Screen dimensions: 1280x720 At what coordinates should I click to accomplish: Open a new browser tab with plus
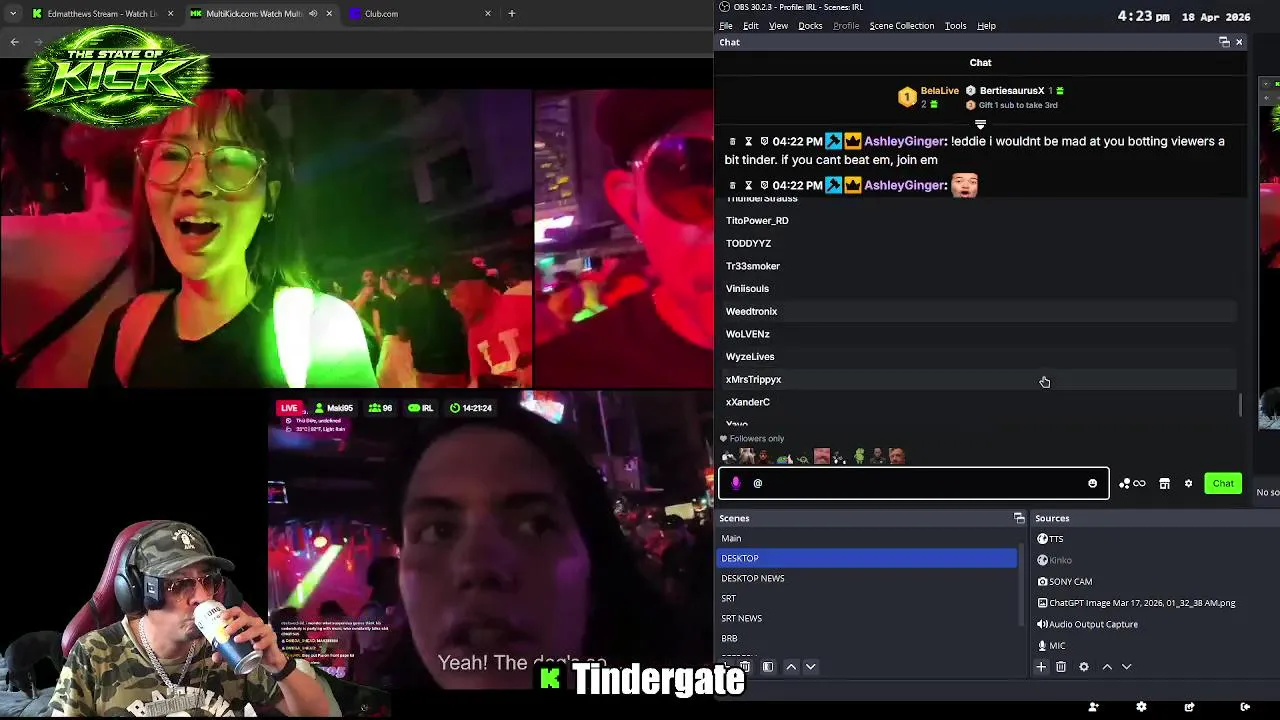(512, 14)
